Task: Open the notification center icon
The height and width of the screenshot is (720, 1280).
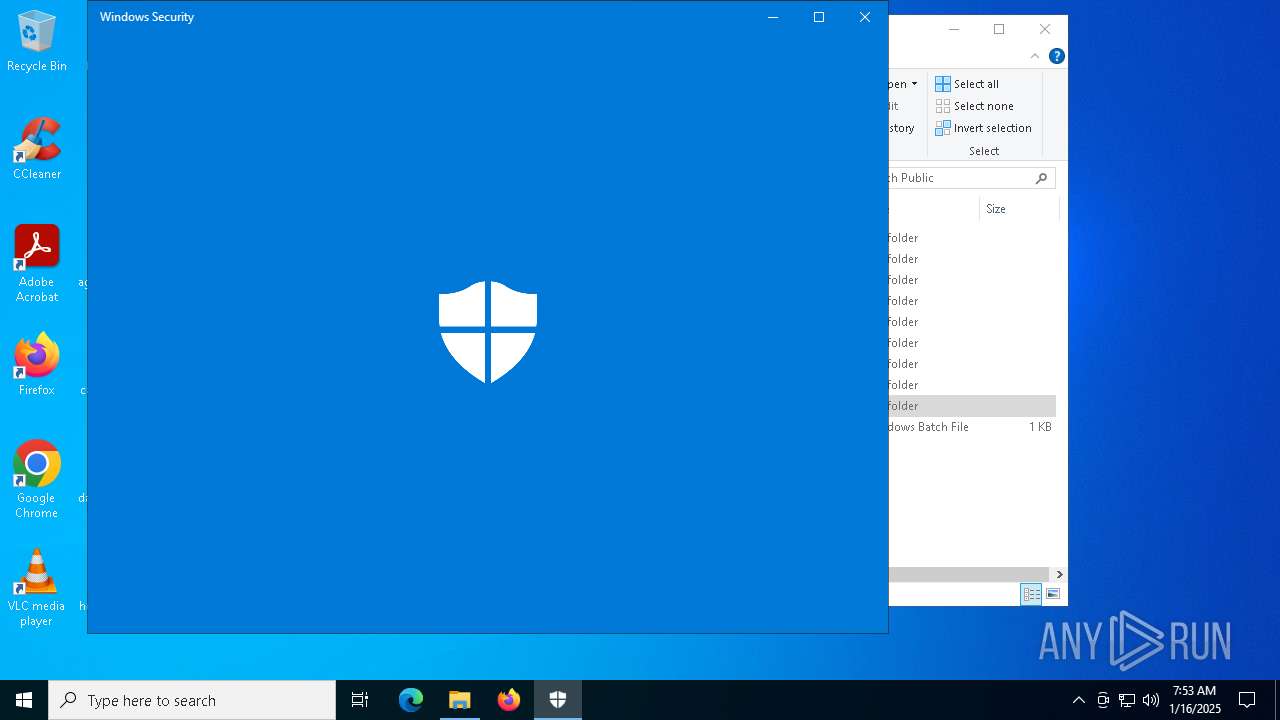Action: click(x=1247, y=700)
